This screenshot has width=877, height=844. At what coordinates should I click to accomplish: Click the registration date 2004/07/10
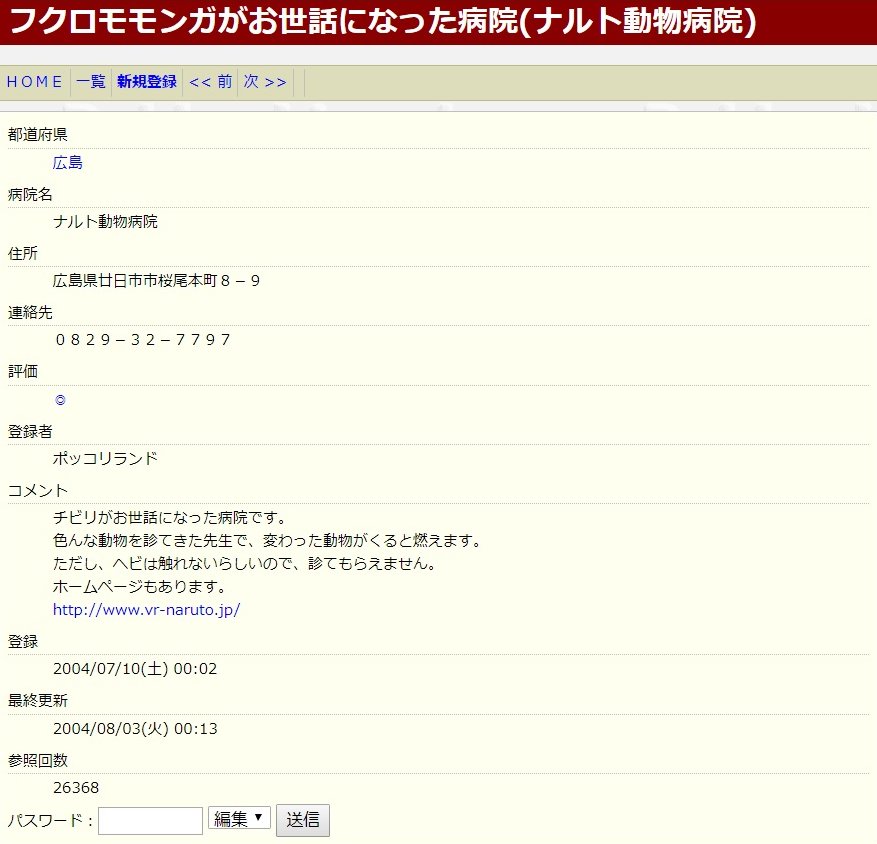pos(135,669)
